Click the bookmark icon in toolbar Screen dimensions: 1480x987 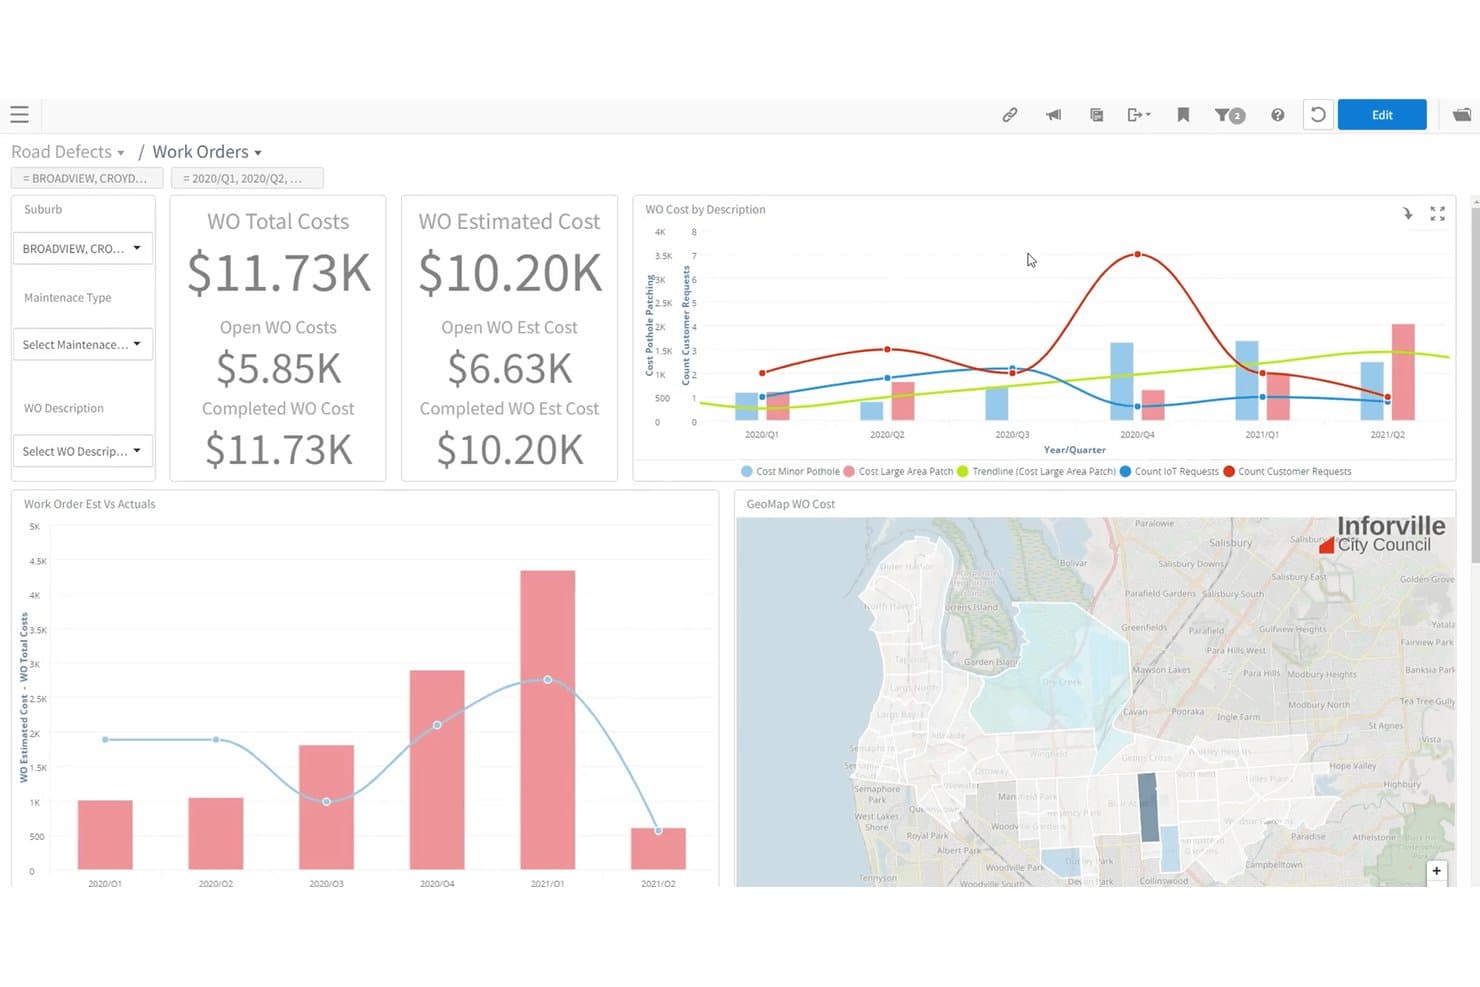click(x=1183, y=115)
